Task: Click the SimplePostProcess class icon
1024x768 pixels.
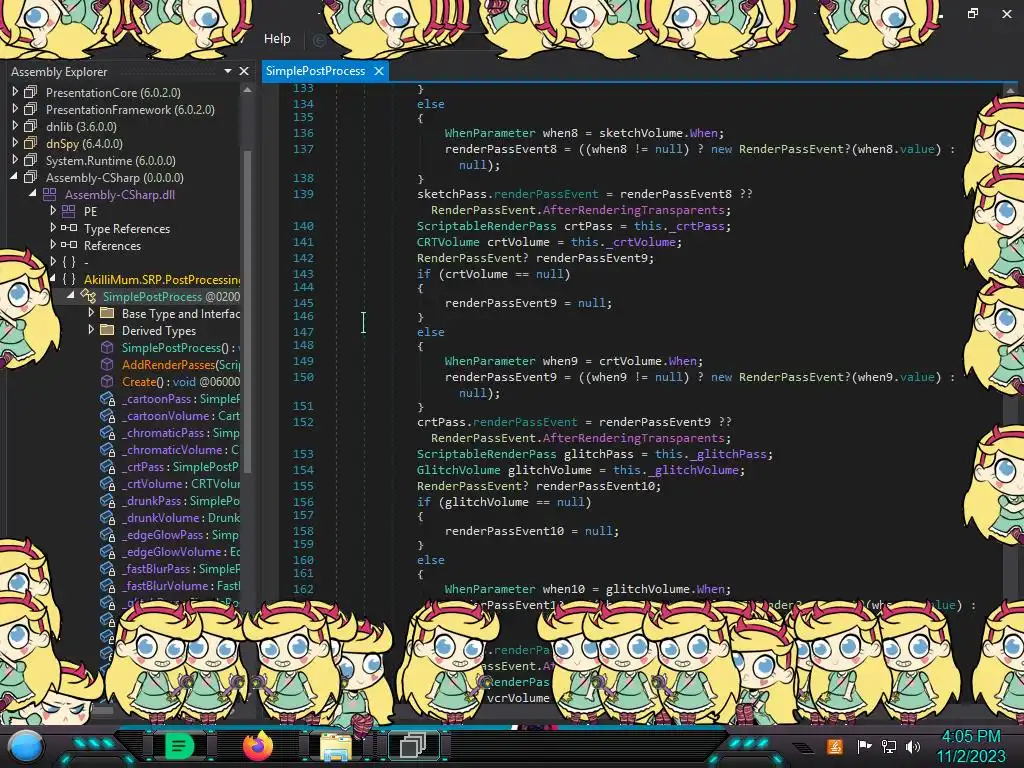Action: [x=88, y=296]
